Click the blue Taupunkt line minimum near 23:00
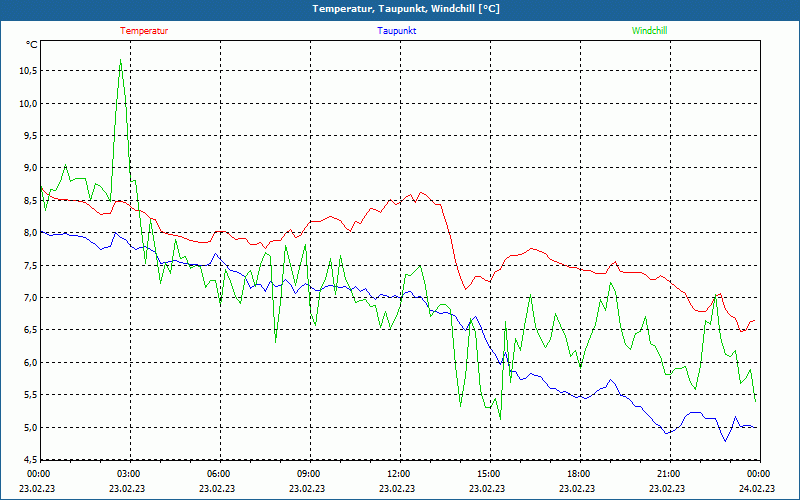Viewport: 800px width, 500px height. [x=724, y=441]
